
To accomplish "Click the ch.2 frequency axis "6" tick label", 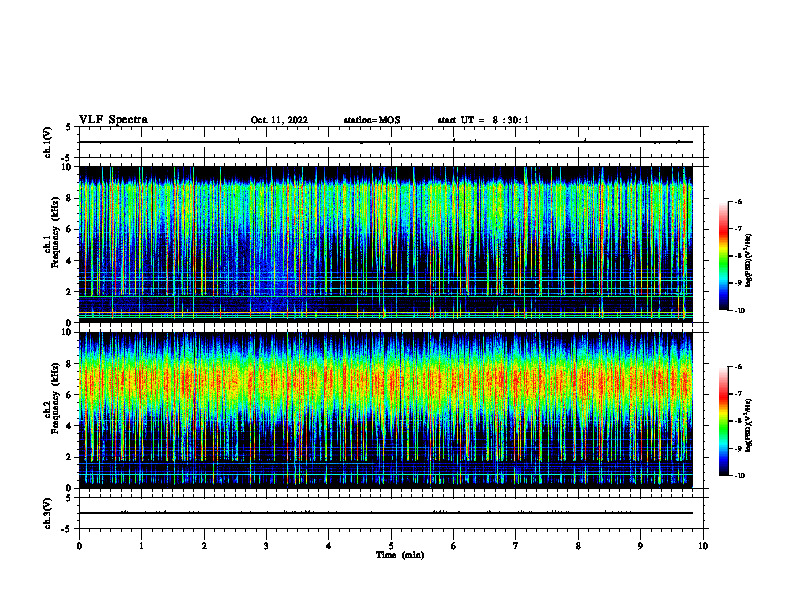I will (69, 395).
